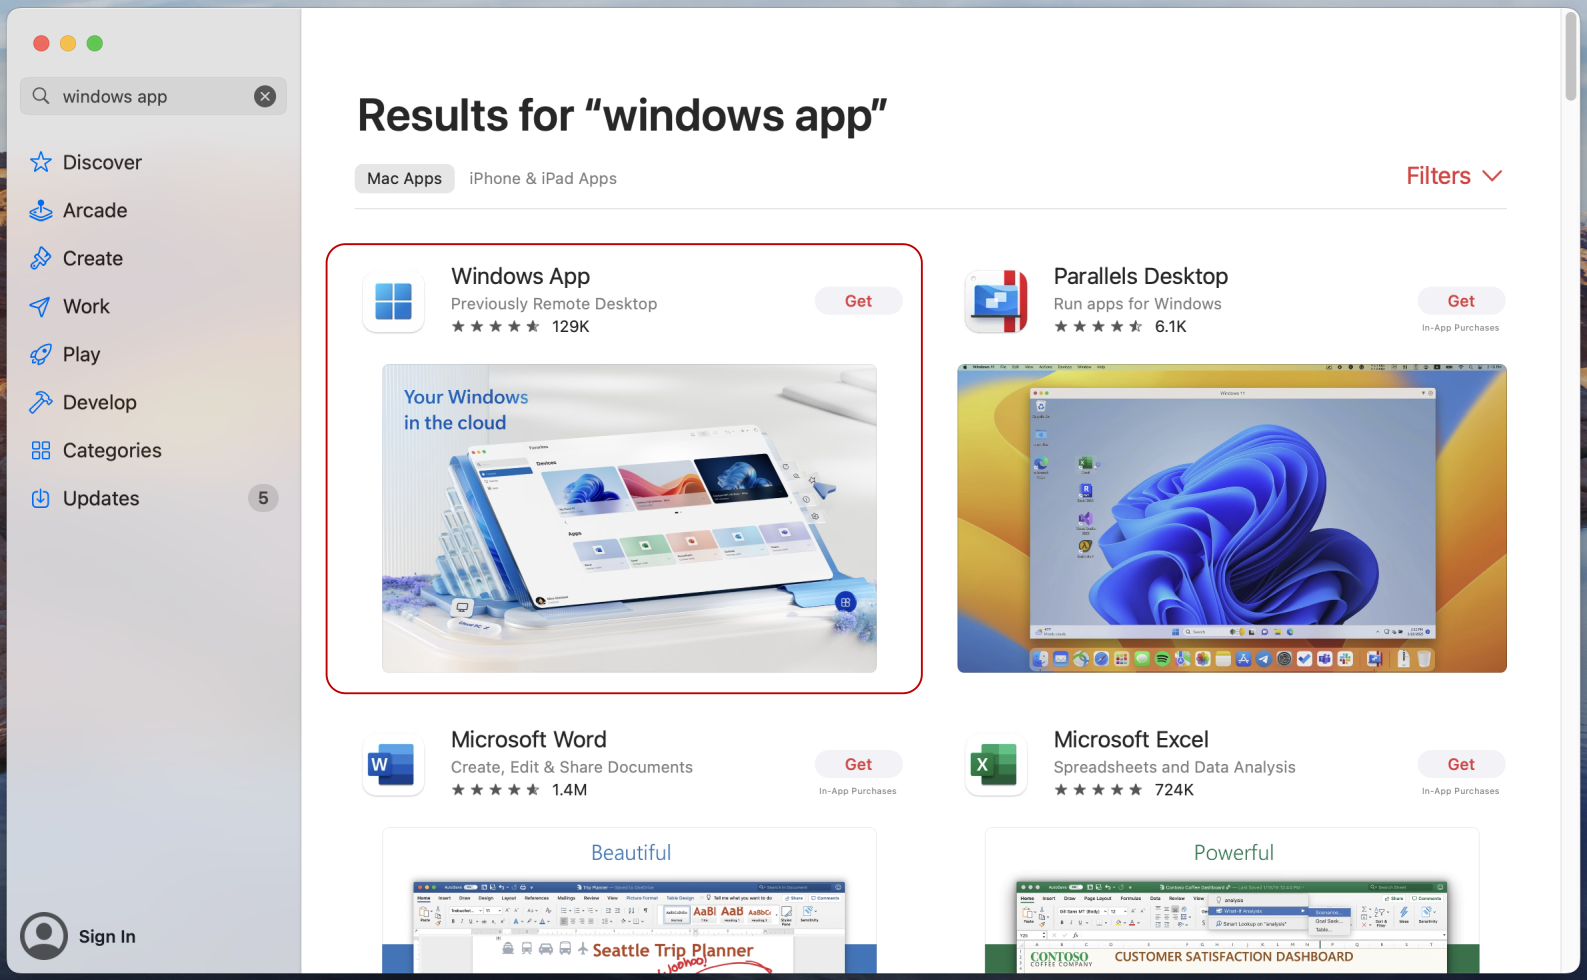Image resolution: width=1587 pixels, height=980 pixels.
Task: Open the Parallels Desktop title link
Action: pyautogui.click(x=1140, y=276)
